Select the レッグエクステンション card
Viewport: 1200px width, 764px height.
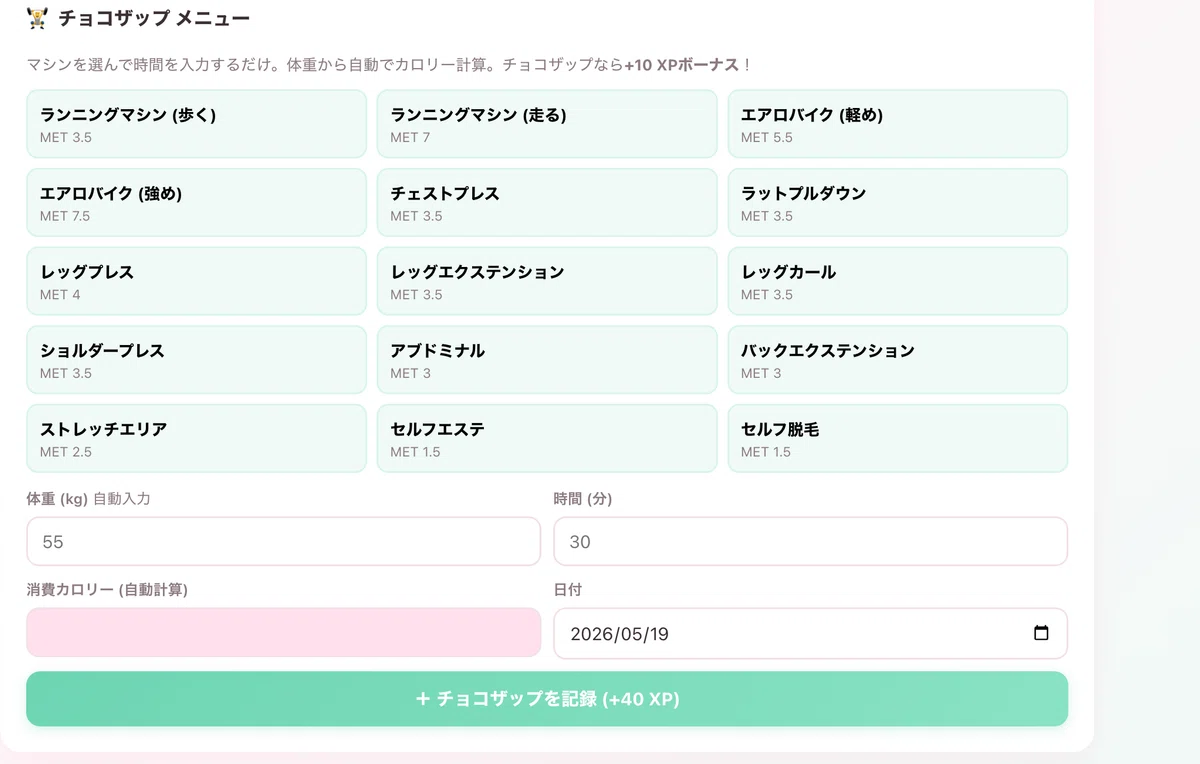point(547,281)
